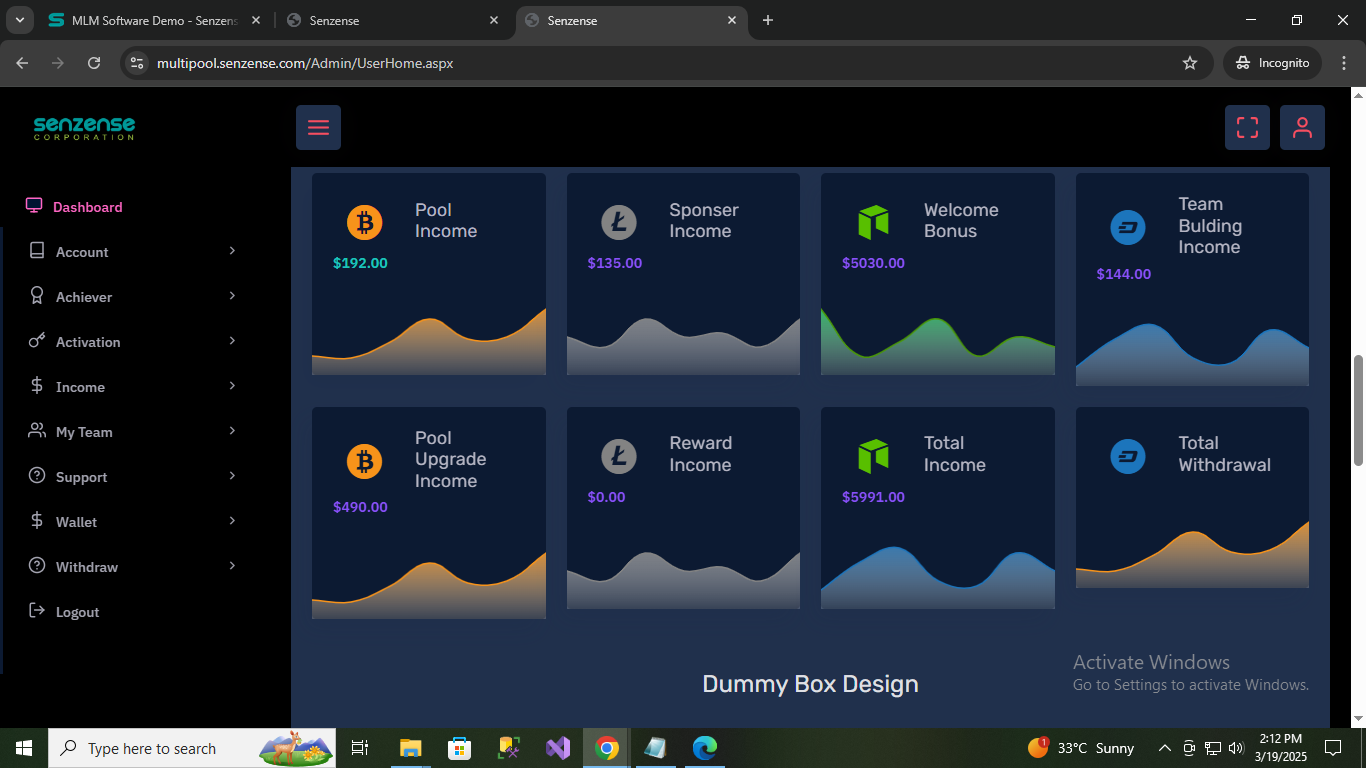The width and height of the screenshot is (1366, 768).
Task: Switch to the MLM Software Demo tab
Action: [x=155, y=21]
